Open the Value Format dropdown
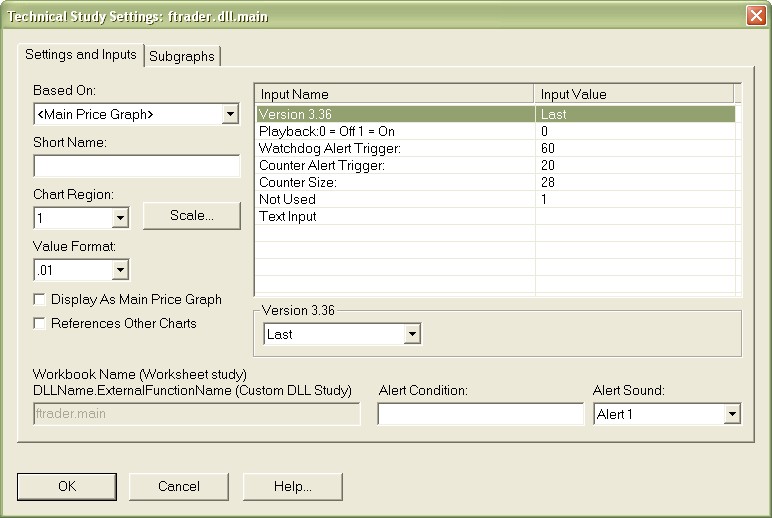Screen dimensions: 772x518 click(120, 269)
